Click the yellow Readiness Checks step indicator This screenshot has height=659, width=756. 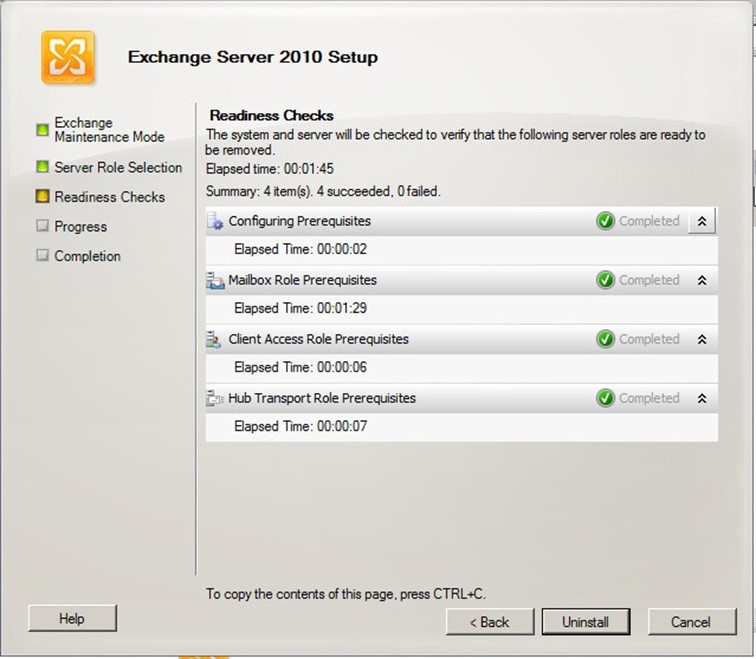click(42, 196)
